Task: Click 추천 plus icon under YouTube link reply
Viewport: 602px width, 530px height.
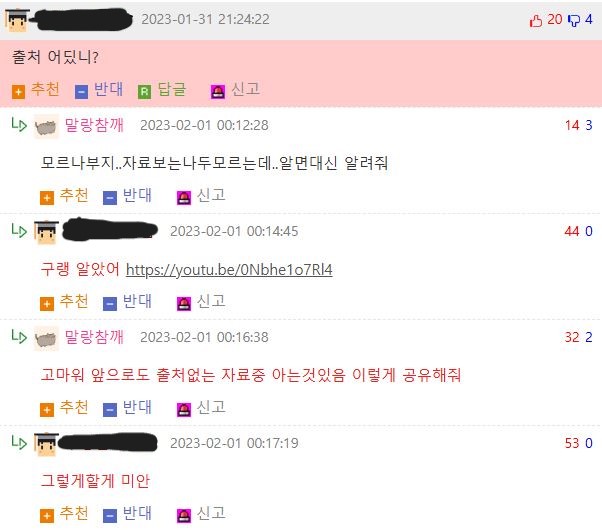Action: point(47,304)
